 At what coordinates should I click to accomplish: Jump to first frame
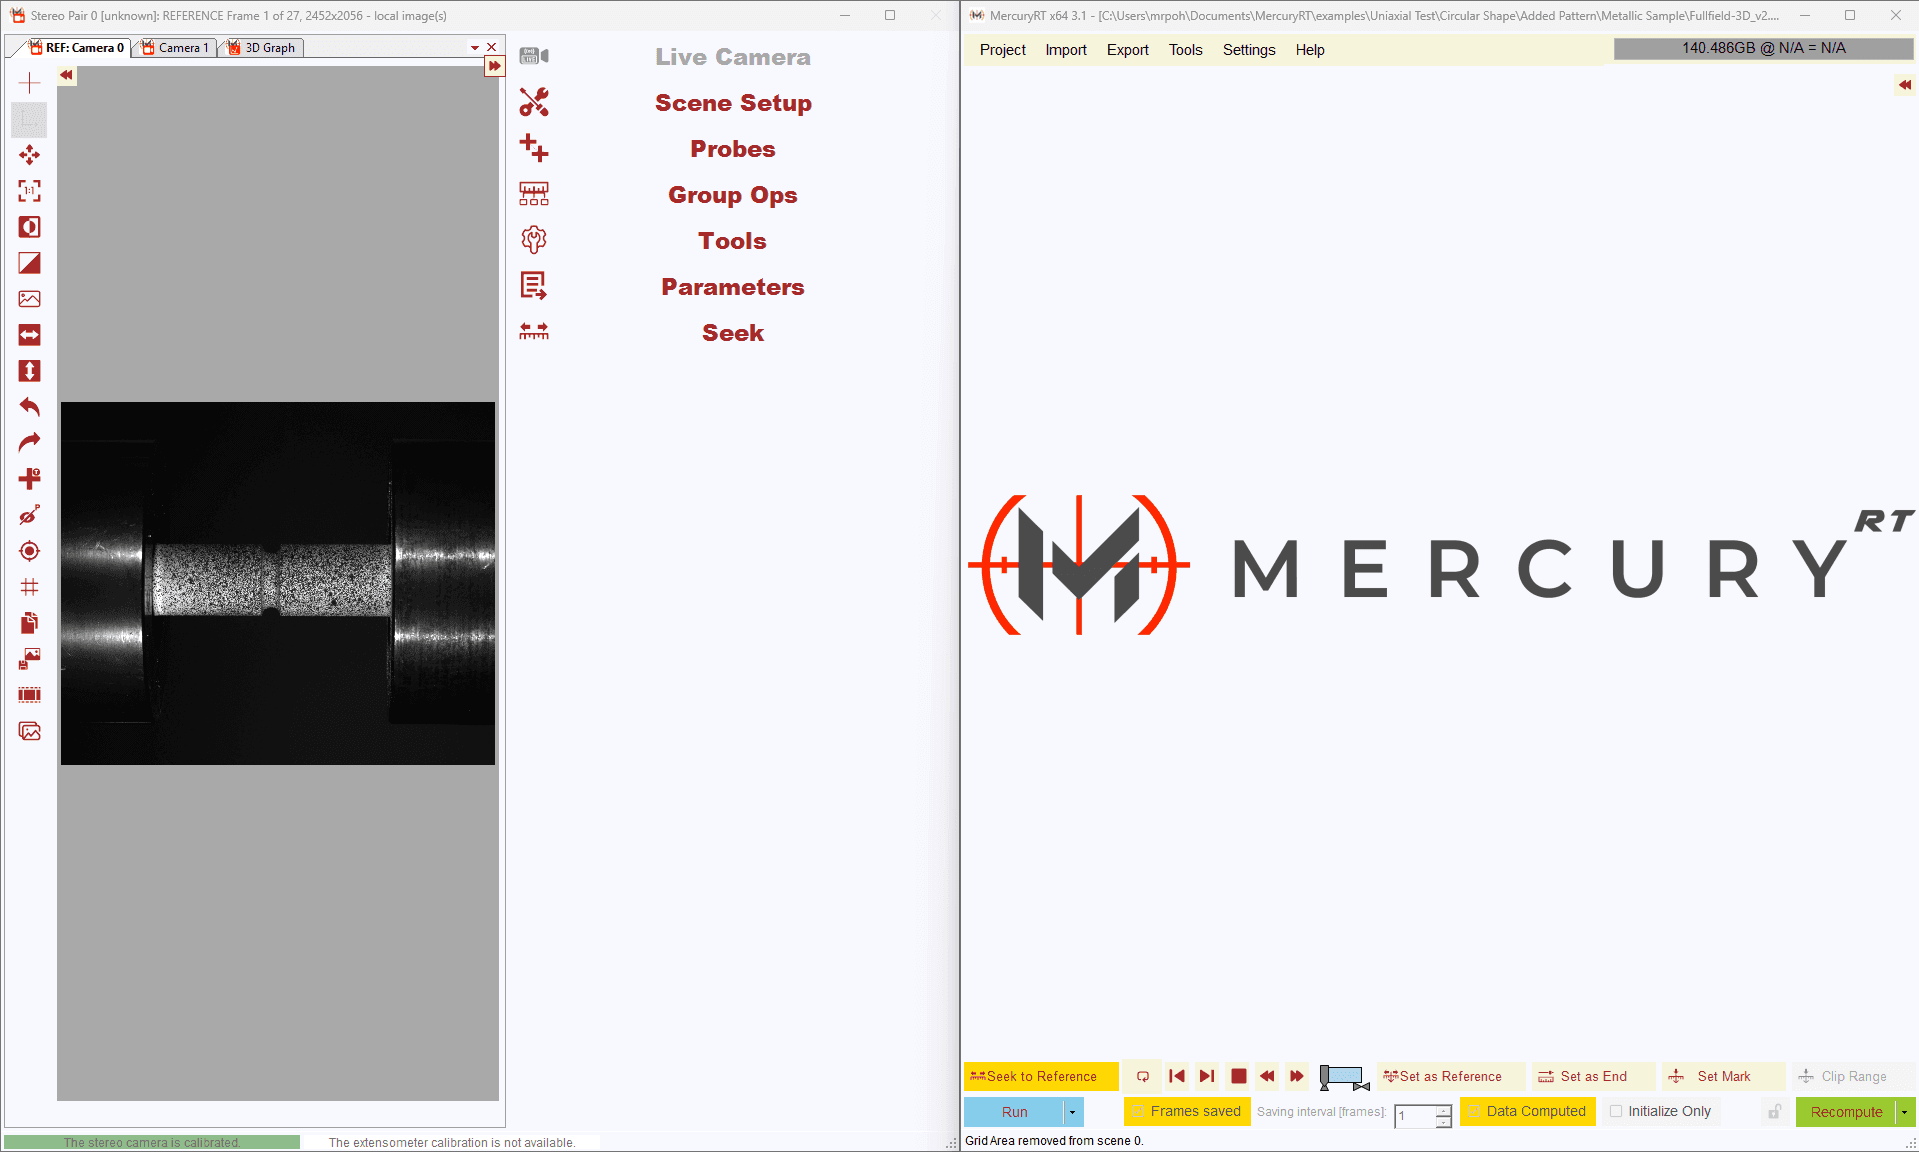coord(1177,1076)
